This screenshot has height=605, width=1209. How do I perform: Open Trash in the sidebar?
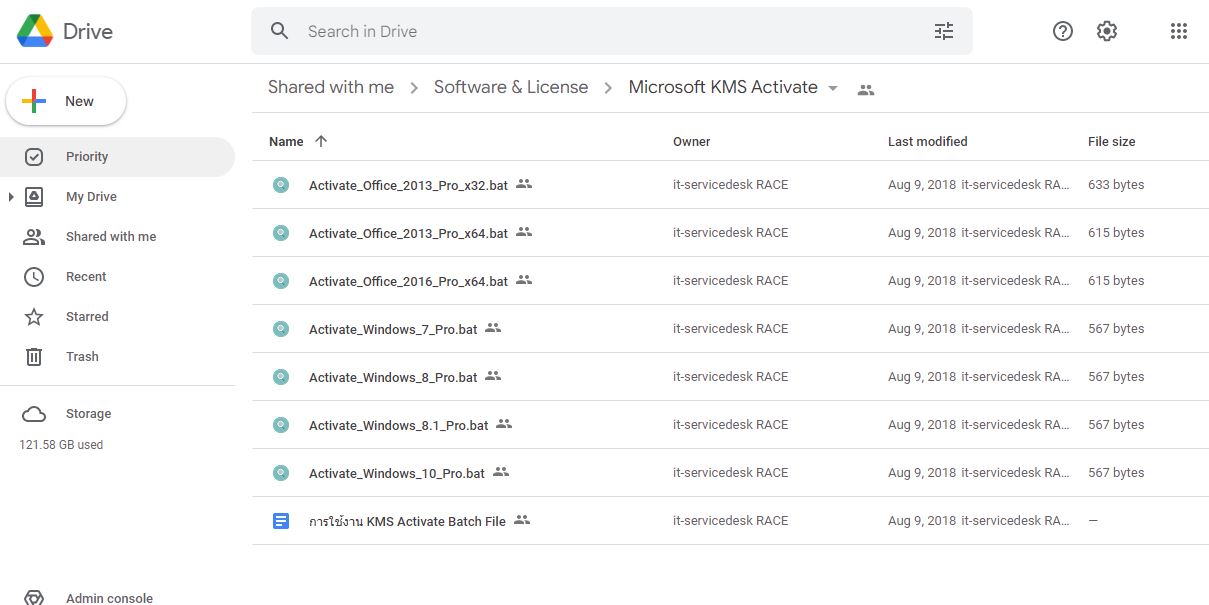pos(82,357)
